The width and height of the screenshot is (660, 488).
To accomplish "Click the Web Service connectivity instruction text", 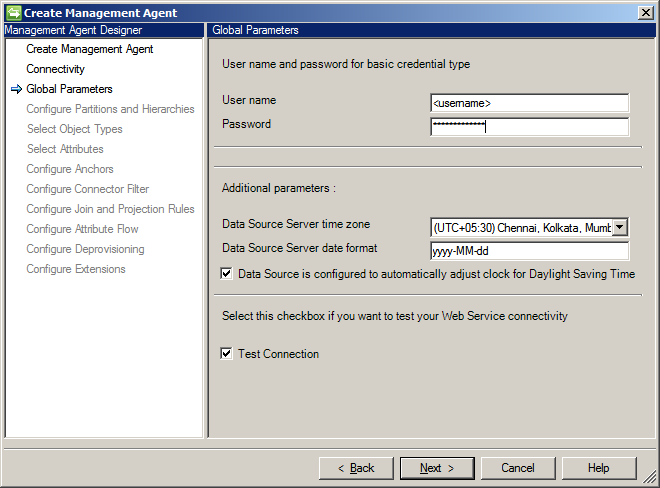I will pos(395,316).
